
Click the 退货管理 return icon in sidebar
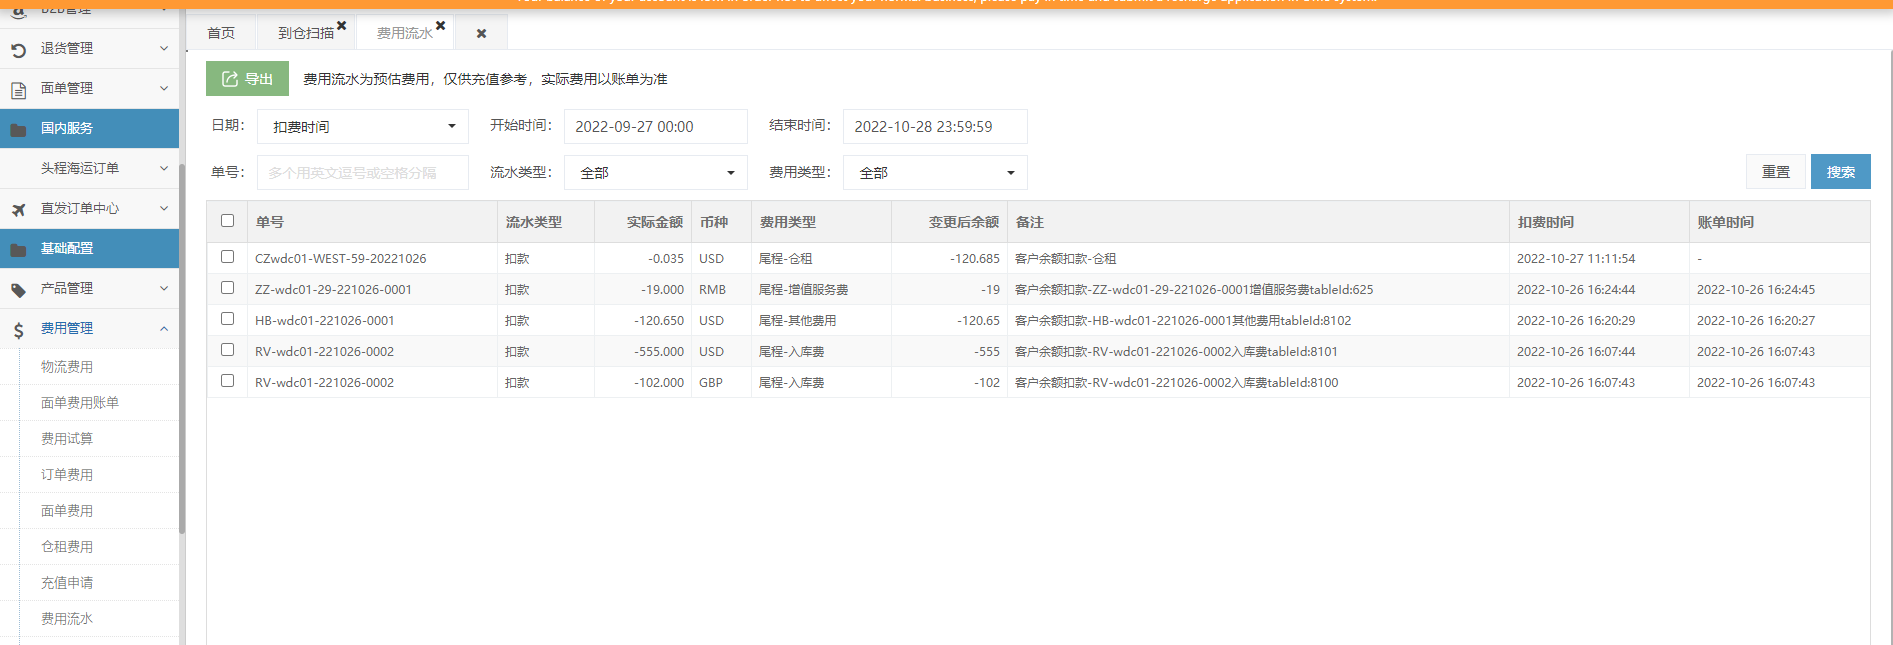point(18,49)
